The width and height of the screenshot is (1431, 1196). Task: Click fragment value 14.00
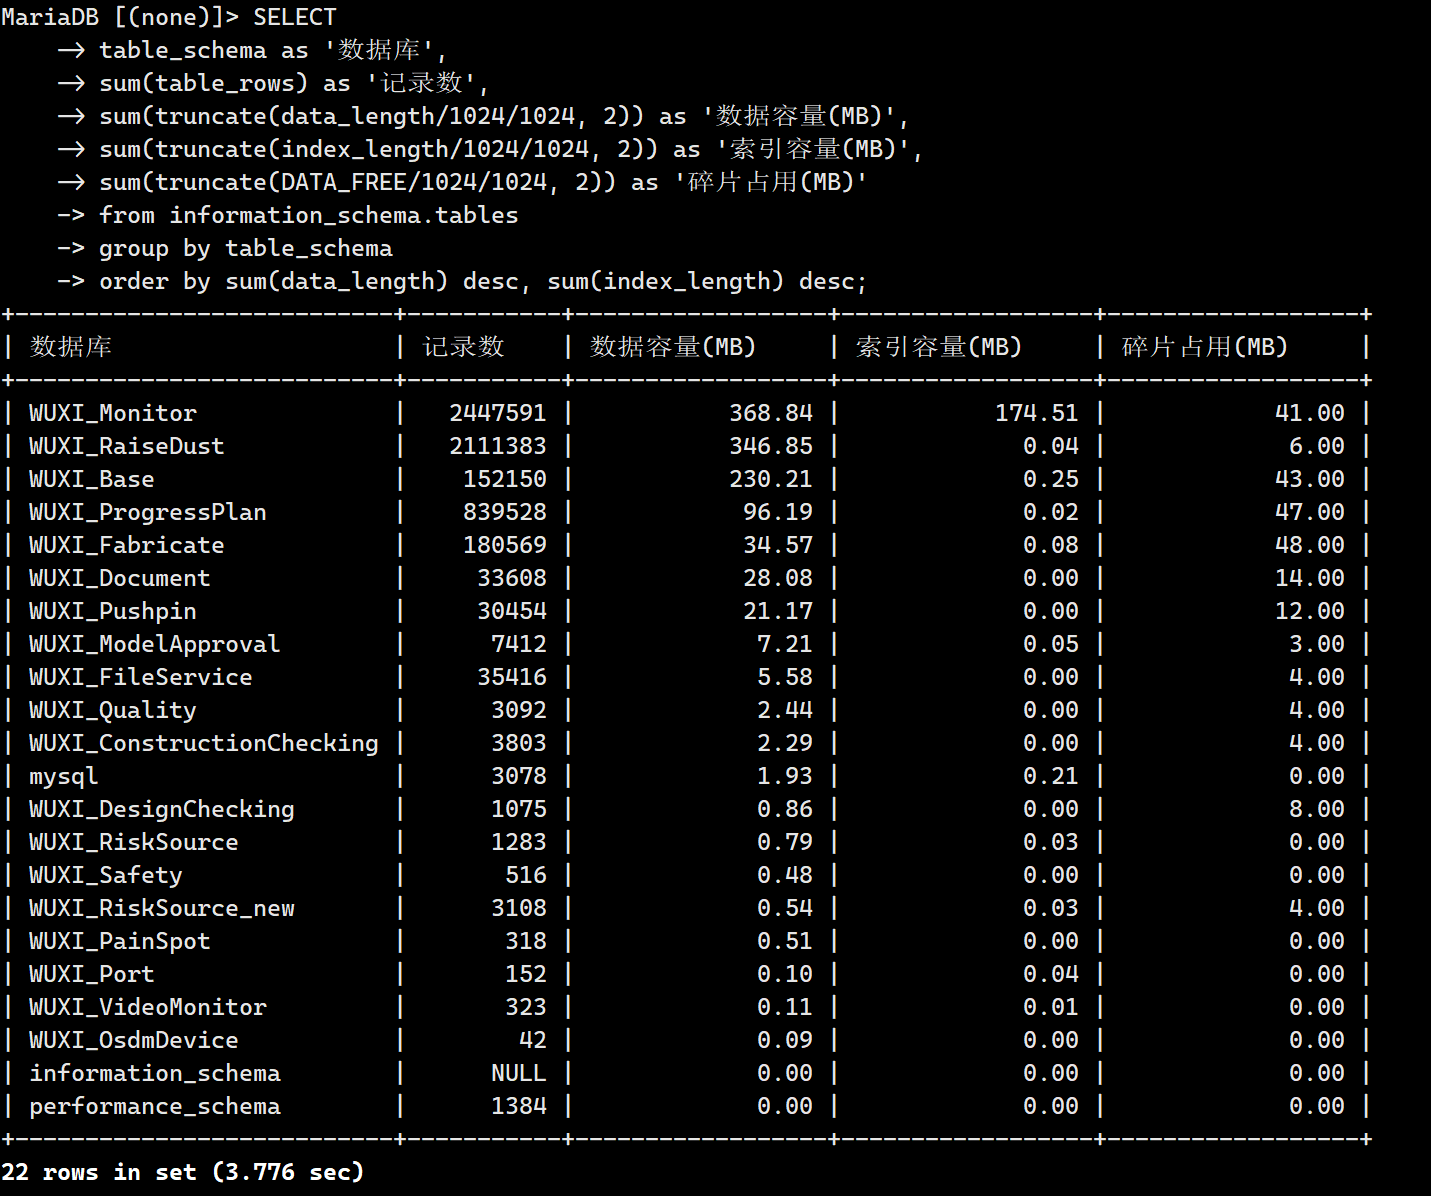(x=1310, y=578)
